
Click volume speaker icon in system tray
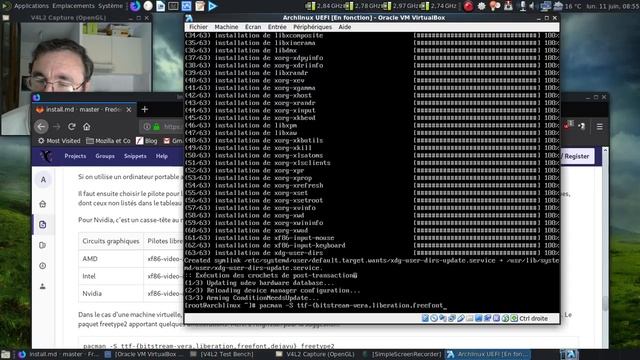click(532, 6)
